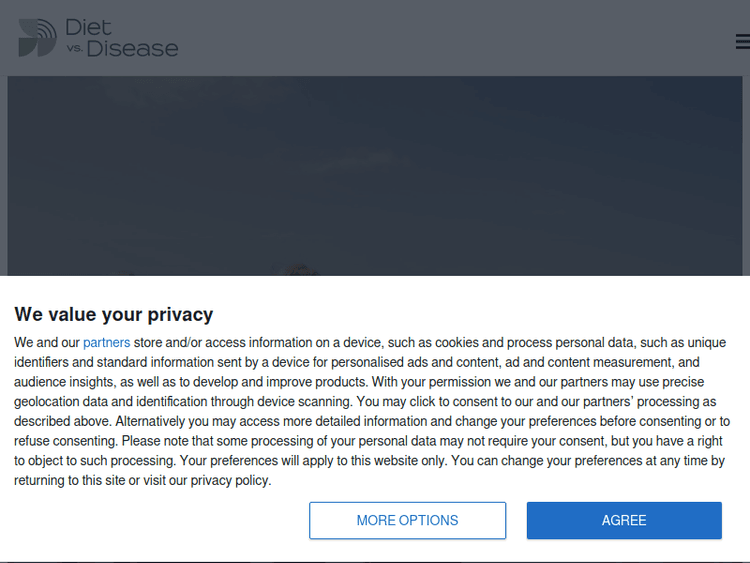Click the small 'vs.' logo text
750x563 pixels.
coord(75,47)
